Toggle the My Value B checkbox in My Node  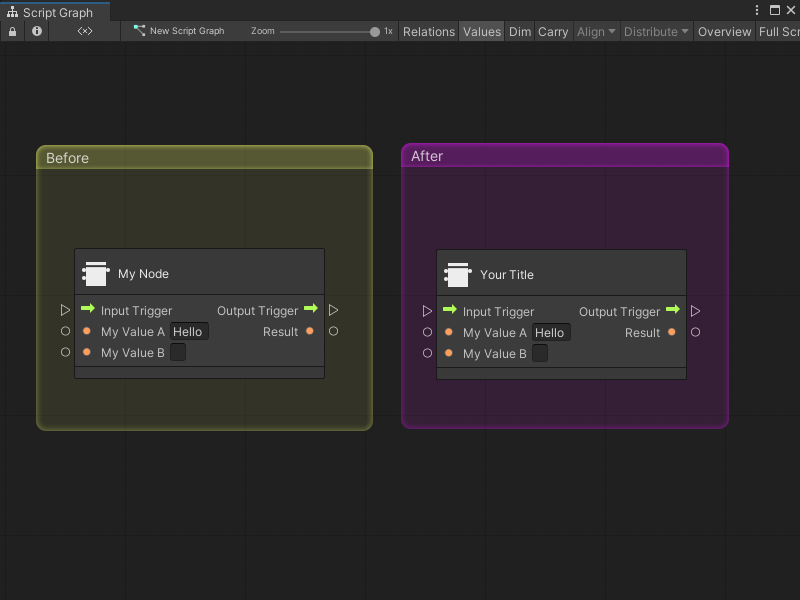click(178, 352)
